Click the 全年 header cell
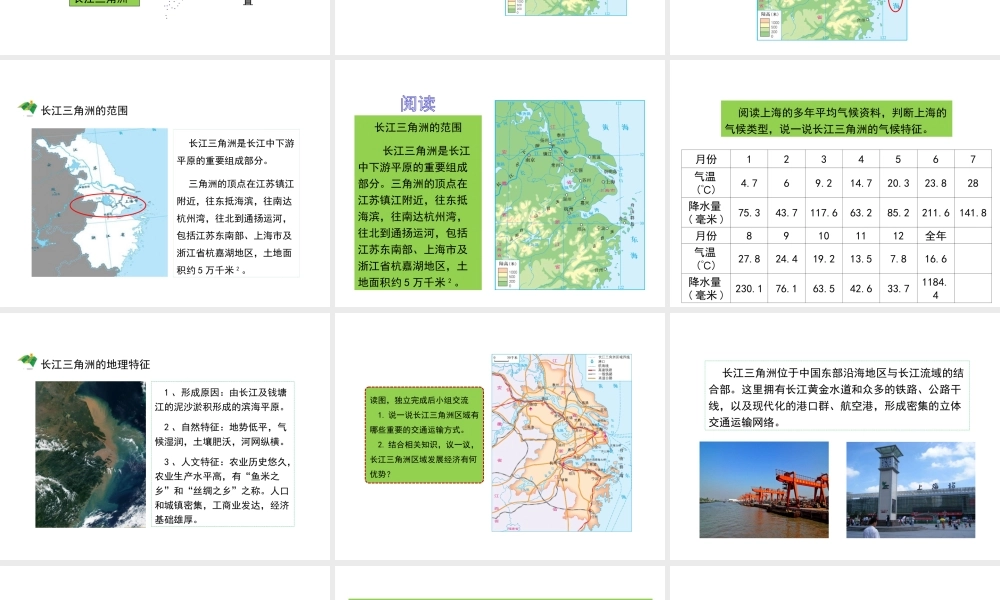 (936, 235)
